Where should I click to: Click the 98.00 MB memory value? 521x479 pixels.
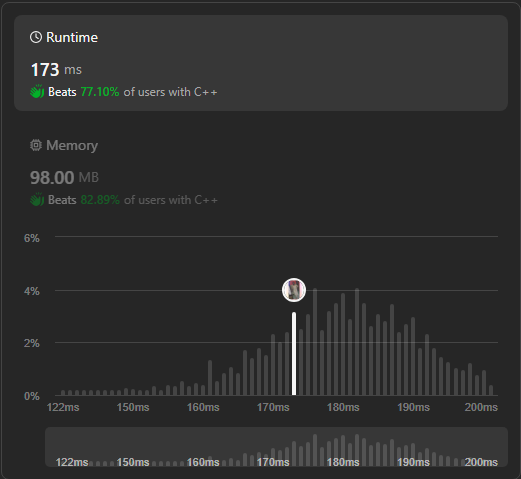pyautogui.click(x=64, y=177)
